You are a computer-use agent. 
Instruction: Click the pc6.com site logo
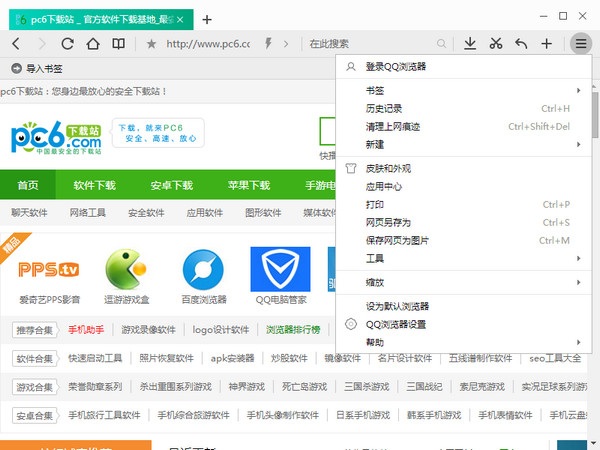(x=56, y=138)
